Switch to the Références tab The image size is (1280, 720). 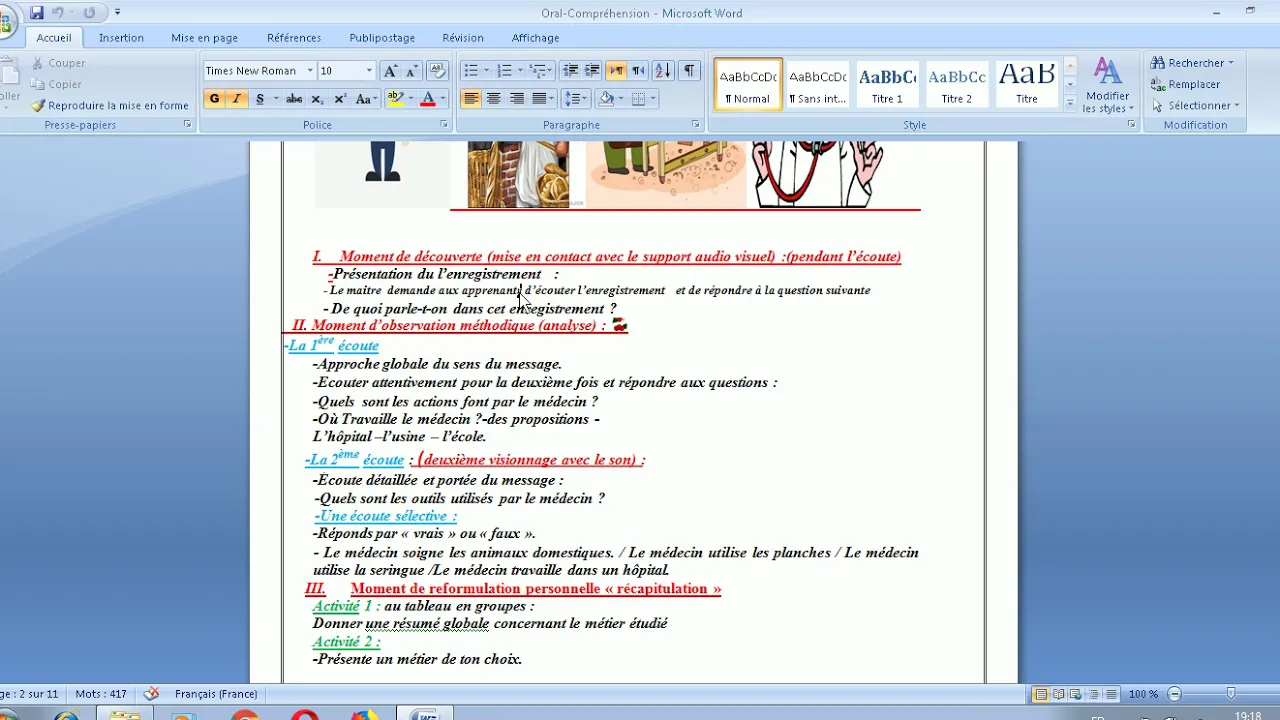pos(294,38)
